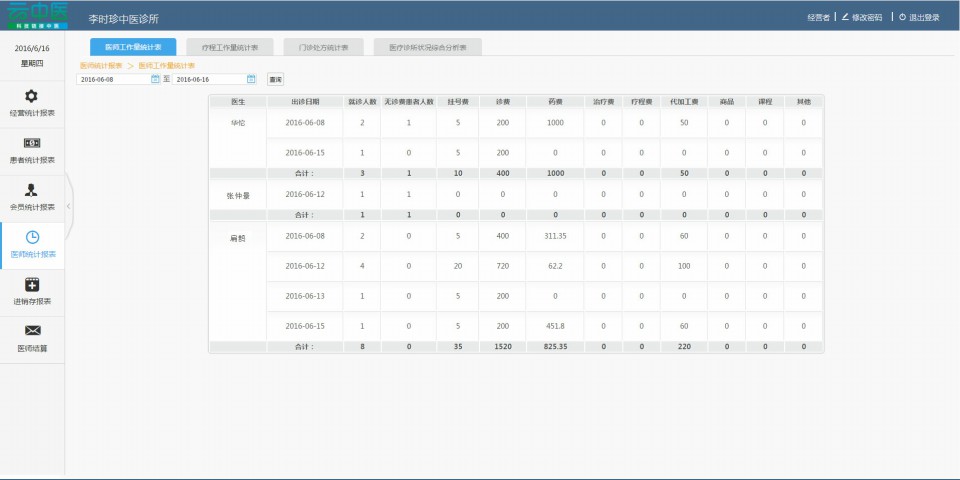Select the 医师工作量统计表 tab
The image size is (960, 480).
click(133, 47)
